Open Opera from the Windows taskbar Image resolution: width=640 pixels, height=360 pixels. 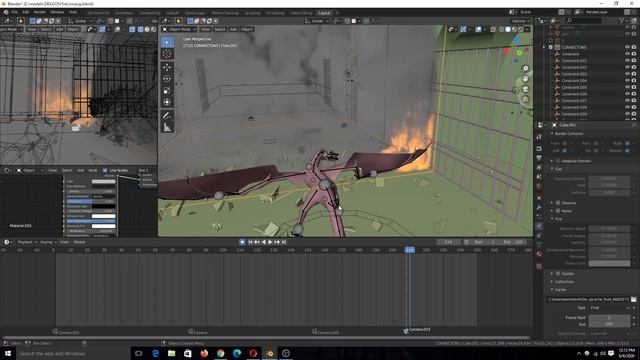(x=253, y=353)
